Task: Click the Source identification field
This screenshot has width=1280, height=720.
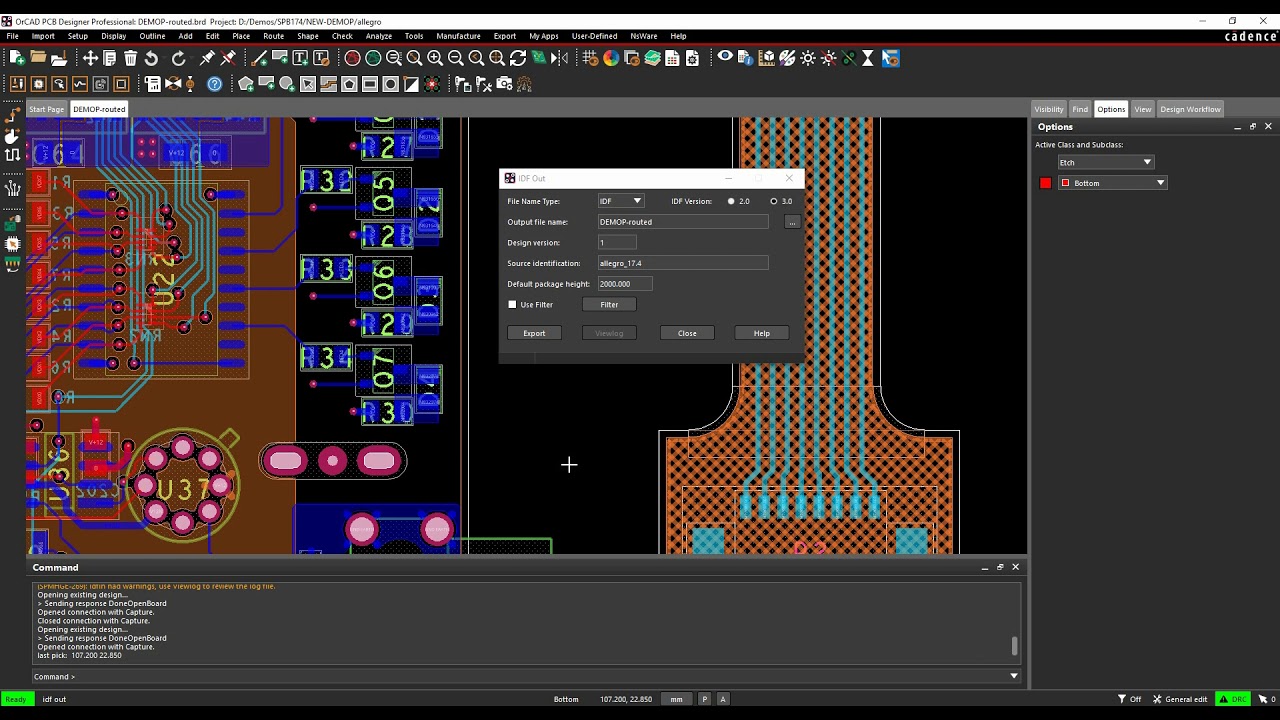Action: [683, 263]
